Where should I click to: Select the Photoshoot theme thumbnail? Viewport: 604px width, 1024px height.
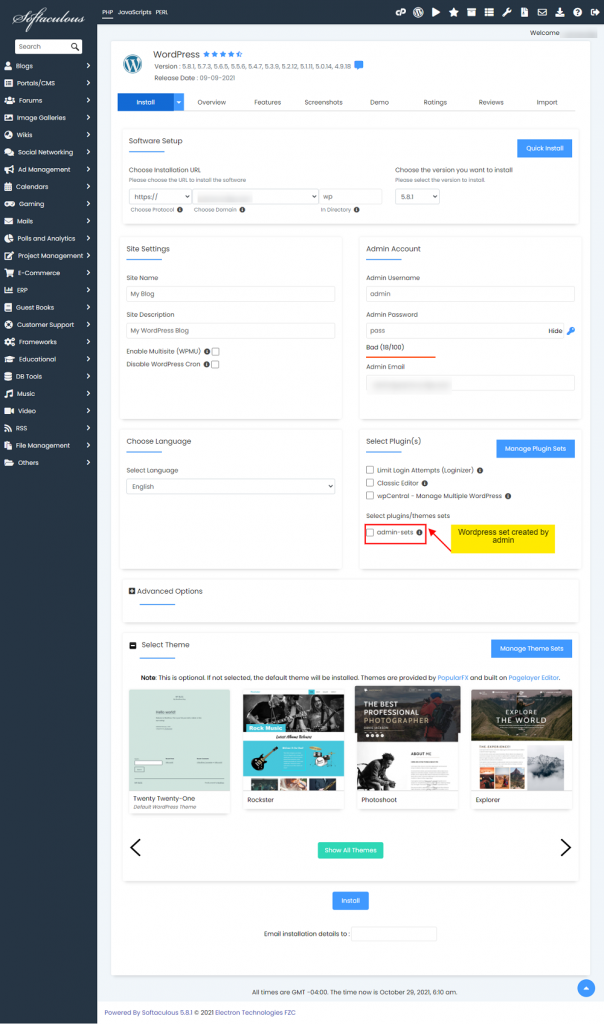[x=407, y=739]
